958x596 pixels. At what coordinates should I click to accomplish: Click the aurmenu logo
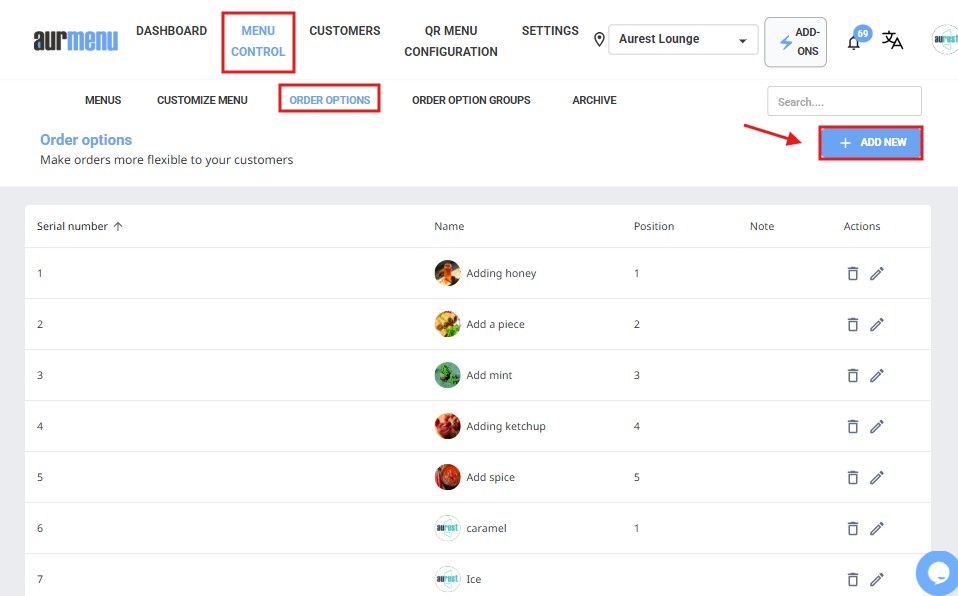coord(75,40)
